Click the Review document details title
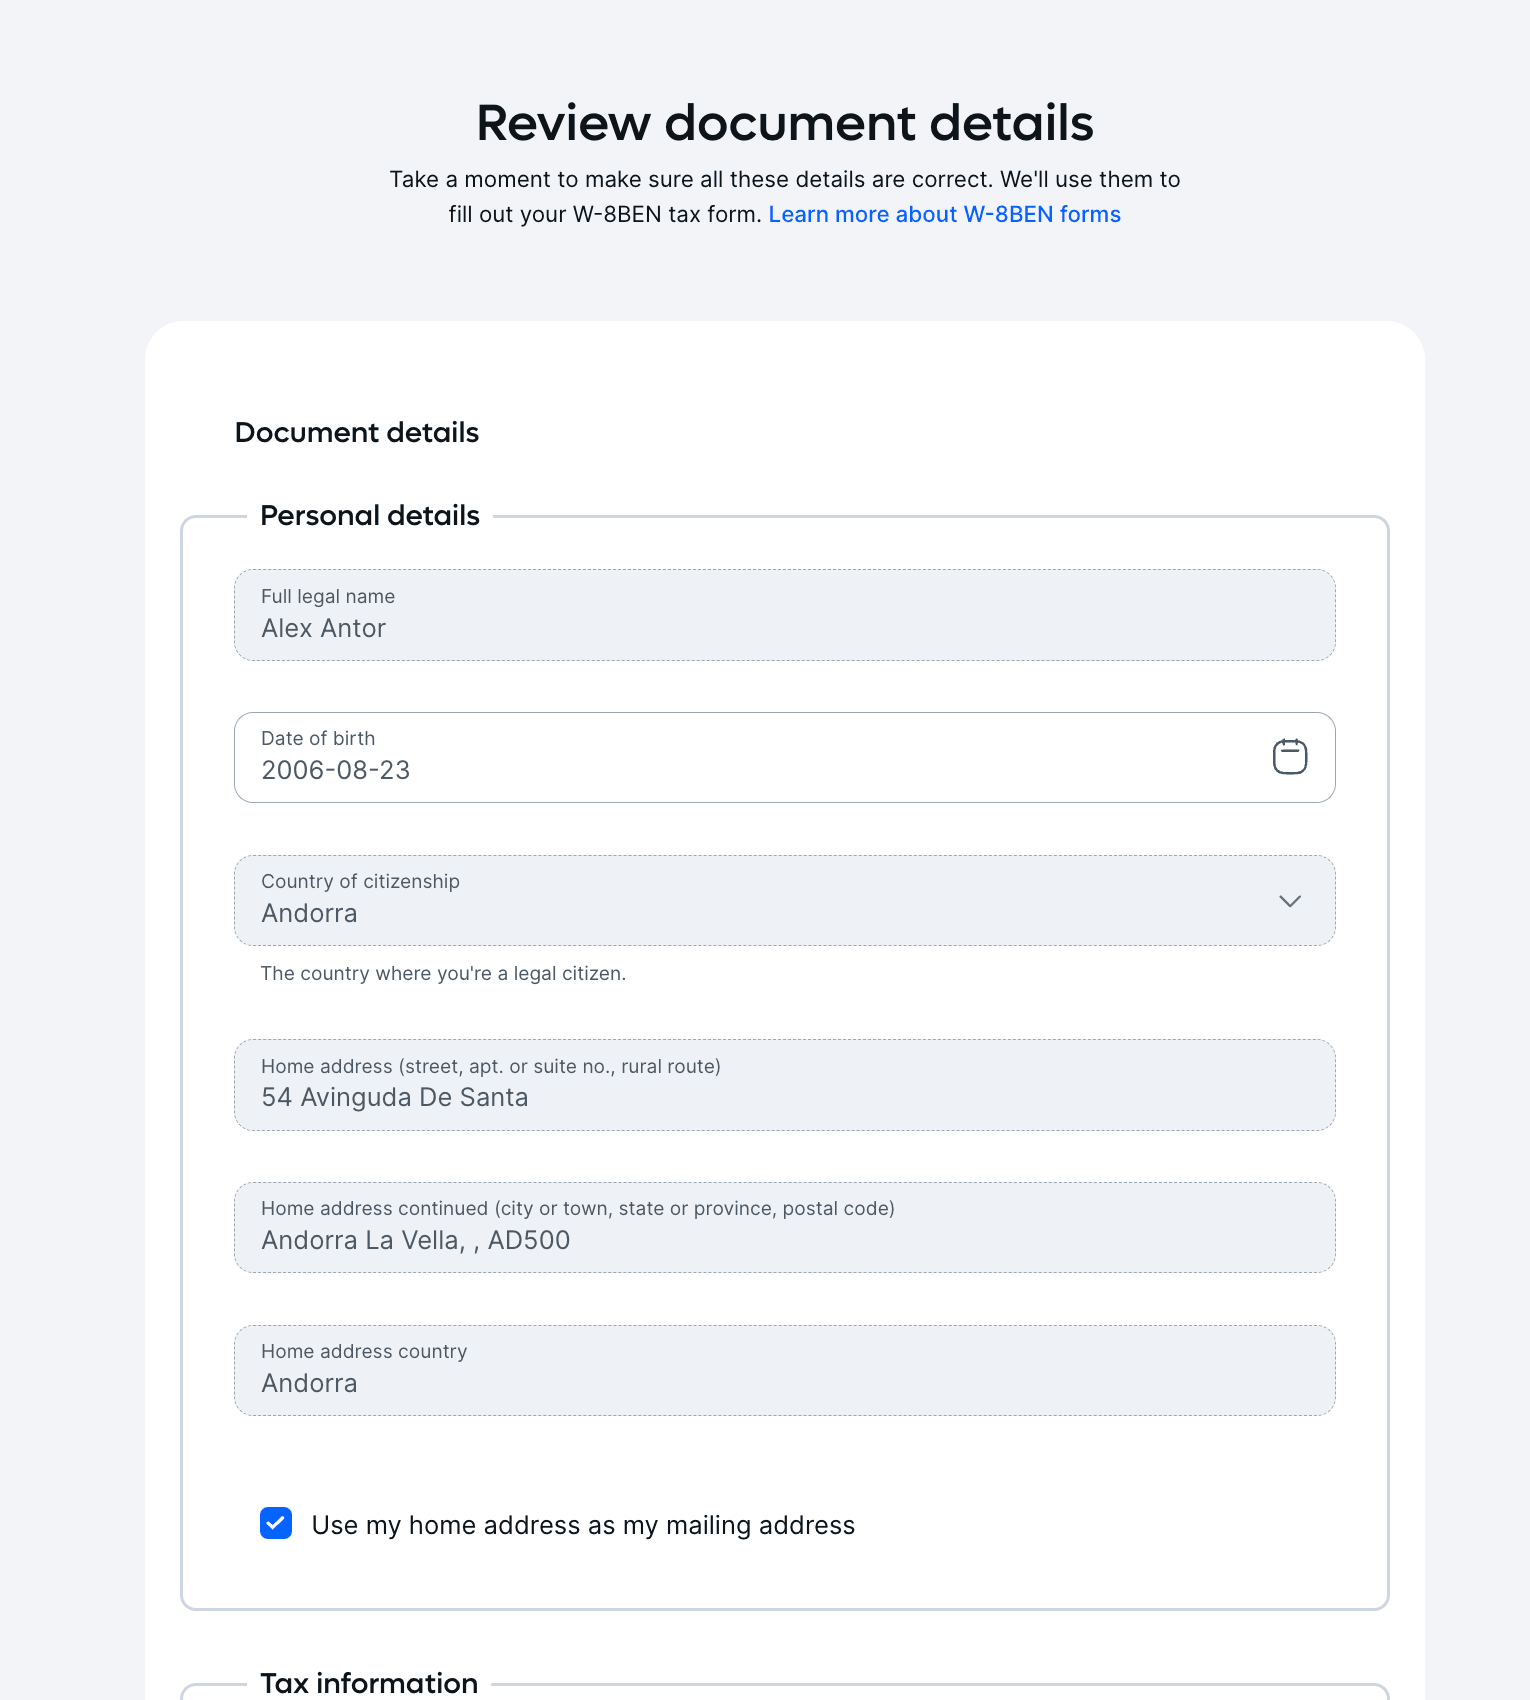The image size is (1530, 1700). [x=785, y=123]
